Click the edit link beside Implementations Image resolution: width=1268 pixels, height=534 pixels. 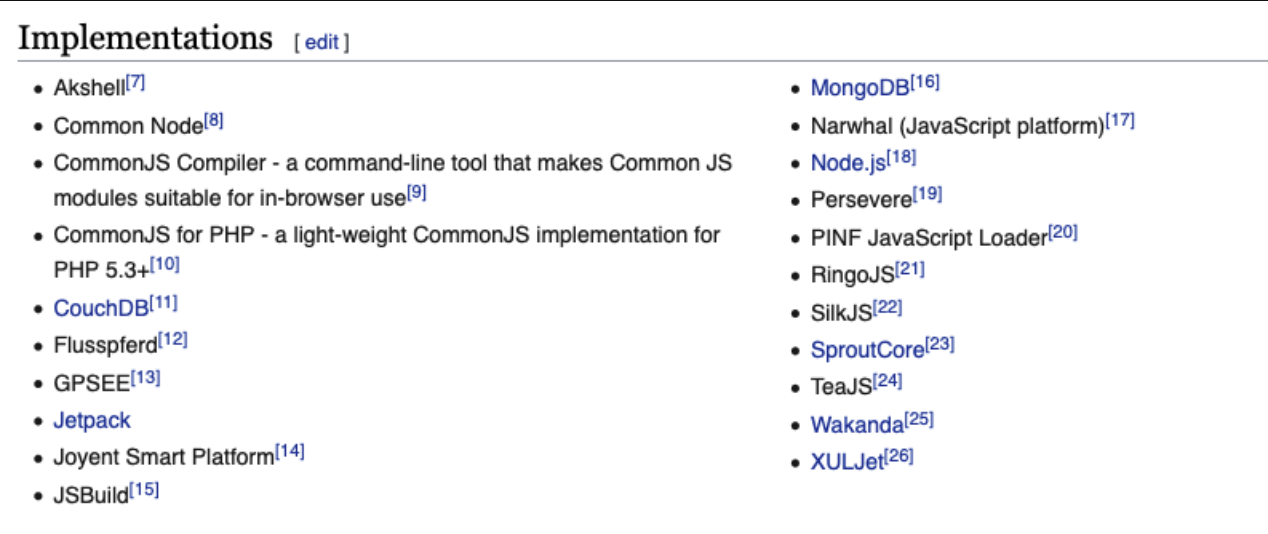click(x=321, y=42)
